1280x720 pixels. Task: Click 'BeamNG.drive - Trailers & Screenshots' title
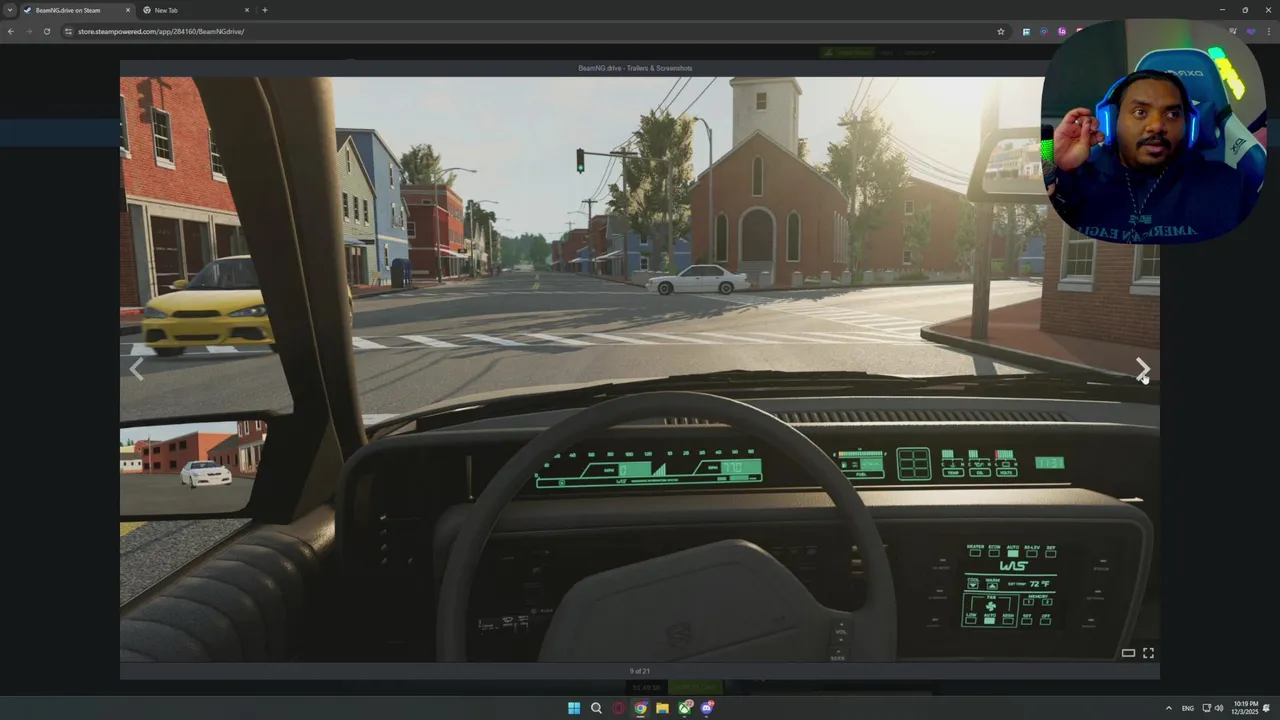pyautogui.click(x=635, y=68)
